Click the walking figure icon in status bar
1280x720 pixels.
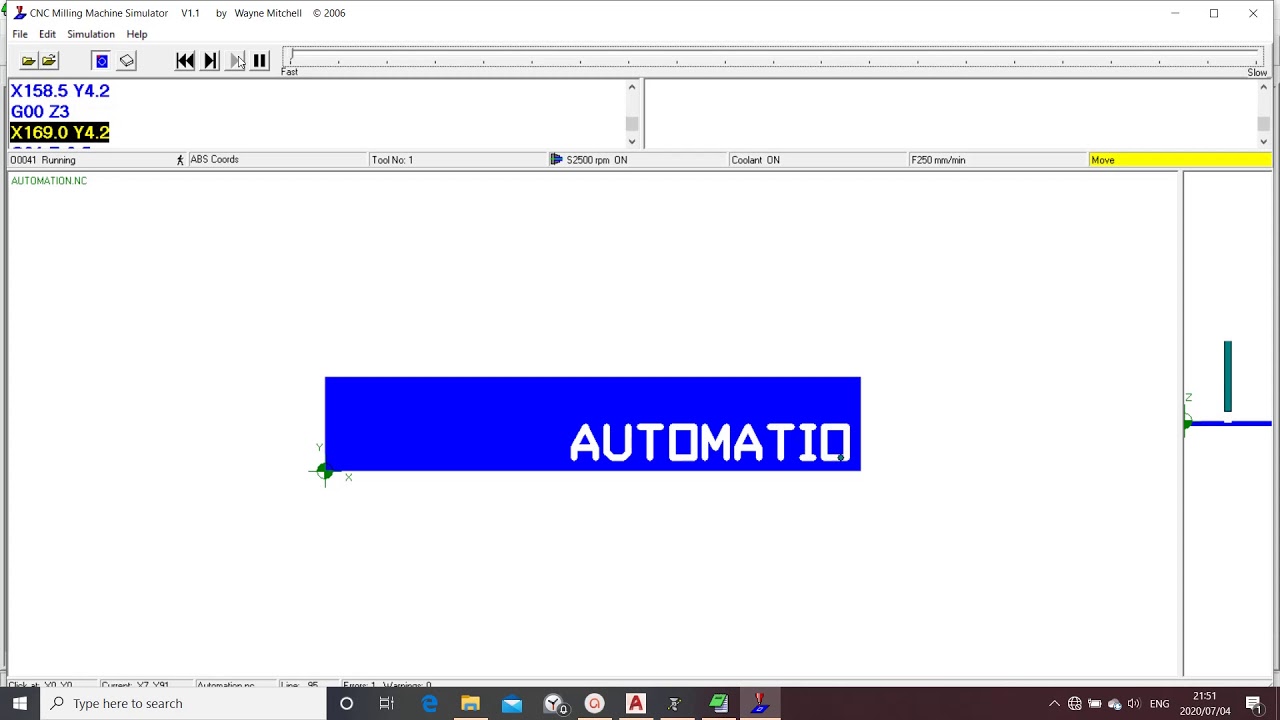(180, 160)
